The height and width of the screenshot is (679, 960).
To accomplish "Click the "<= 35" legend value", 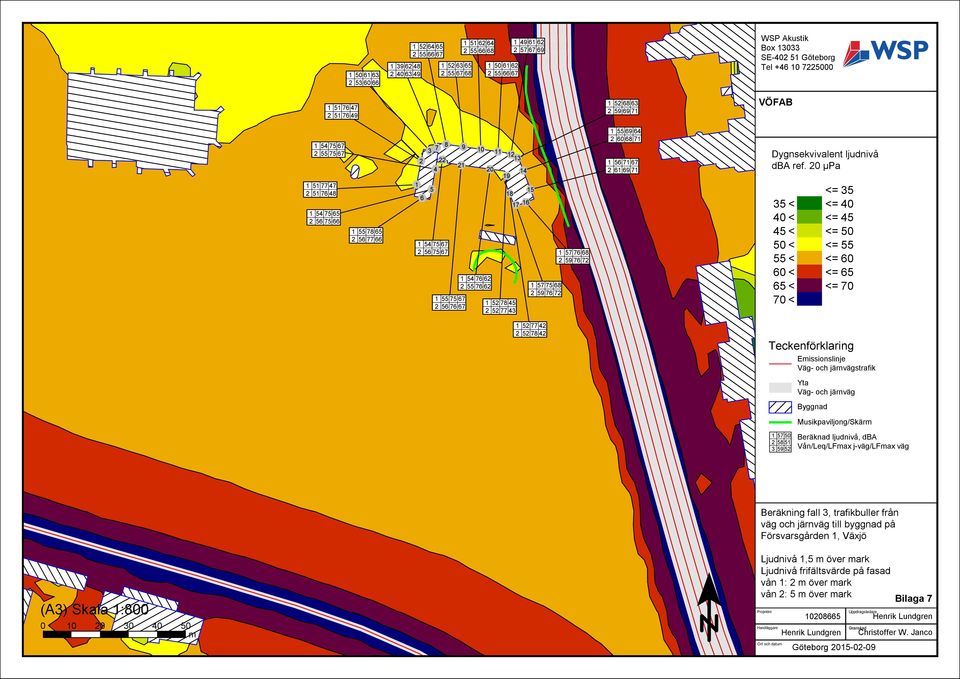I will (x=839, y=190).
